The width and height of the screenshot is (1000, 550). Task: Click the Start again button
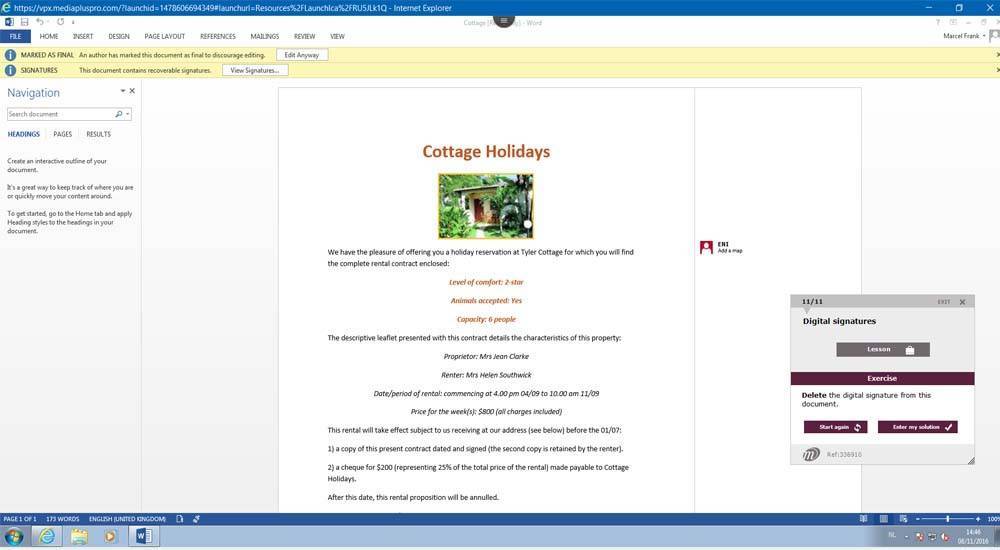click(x=835, y=427)
